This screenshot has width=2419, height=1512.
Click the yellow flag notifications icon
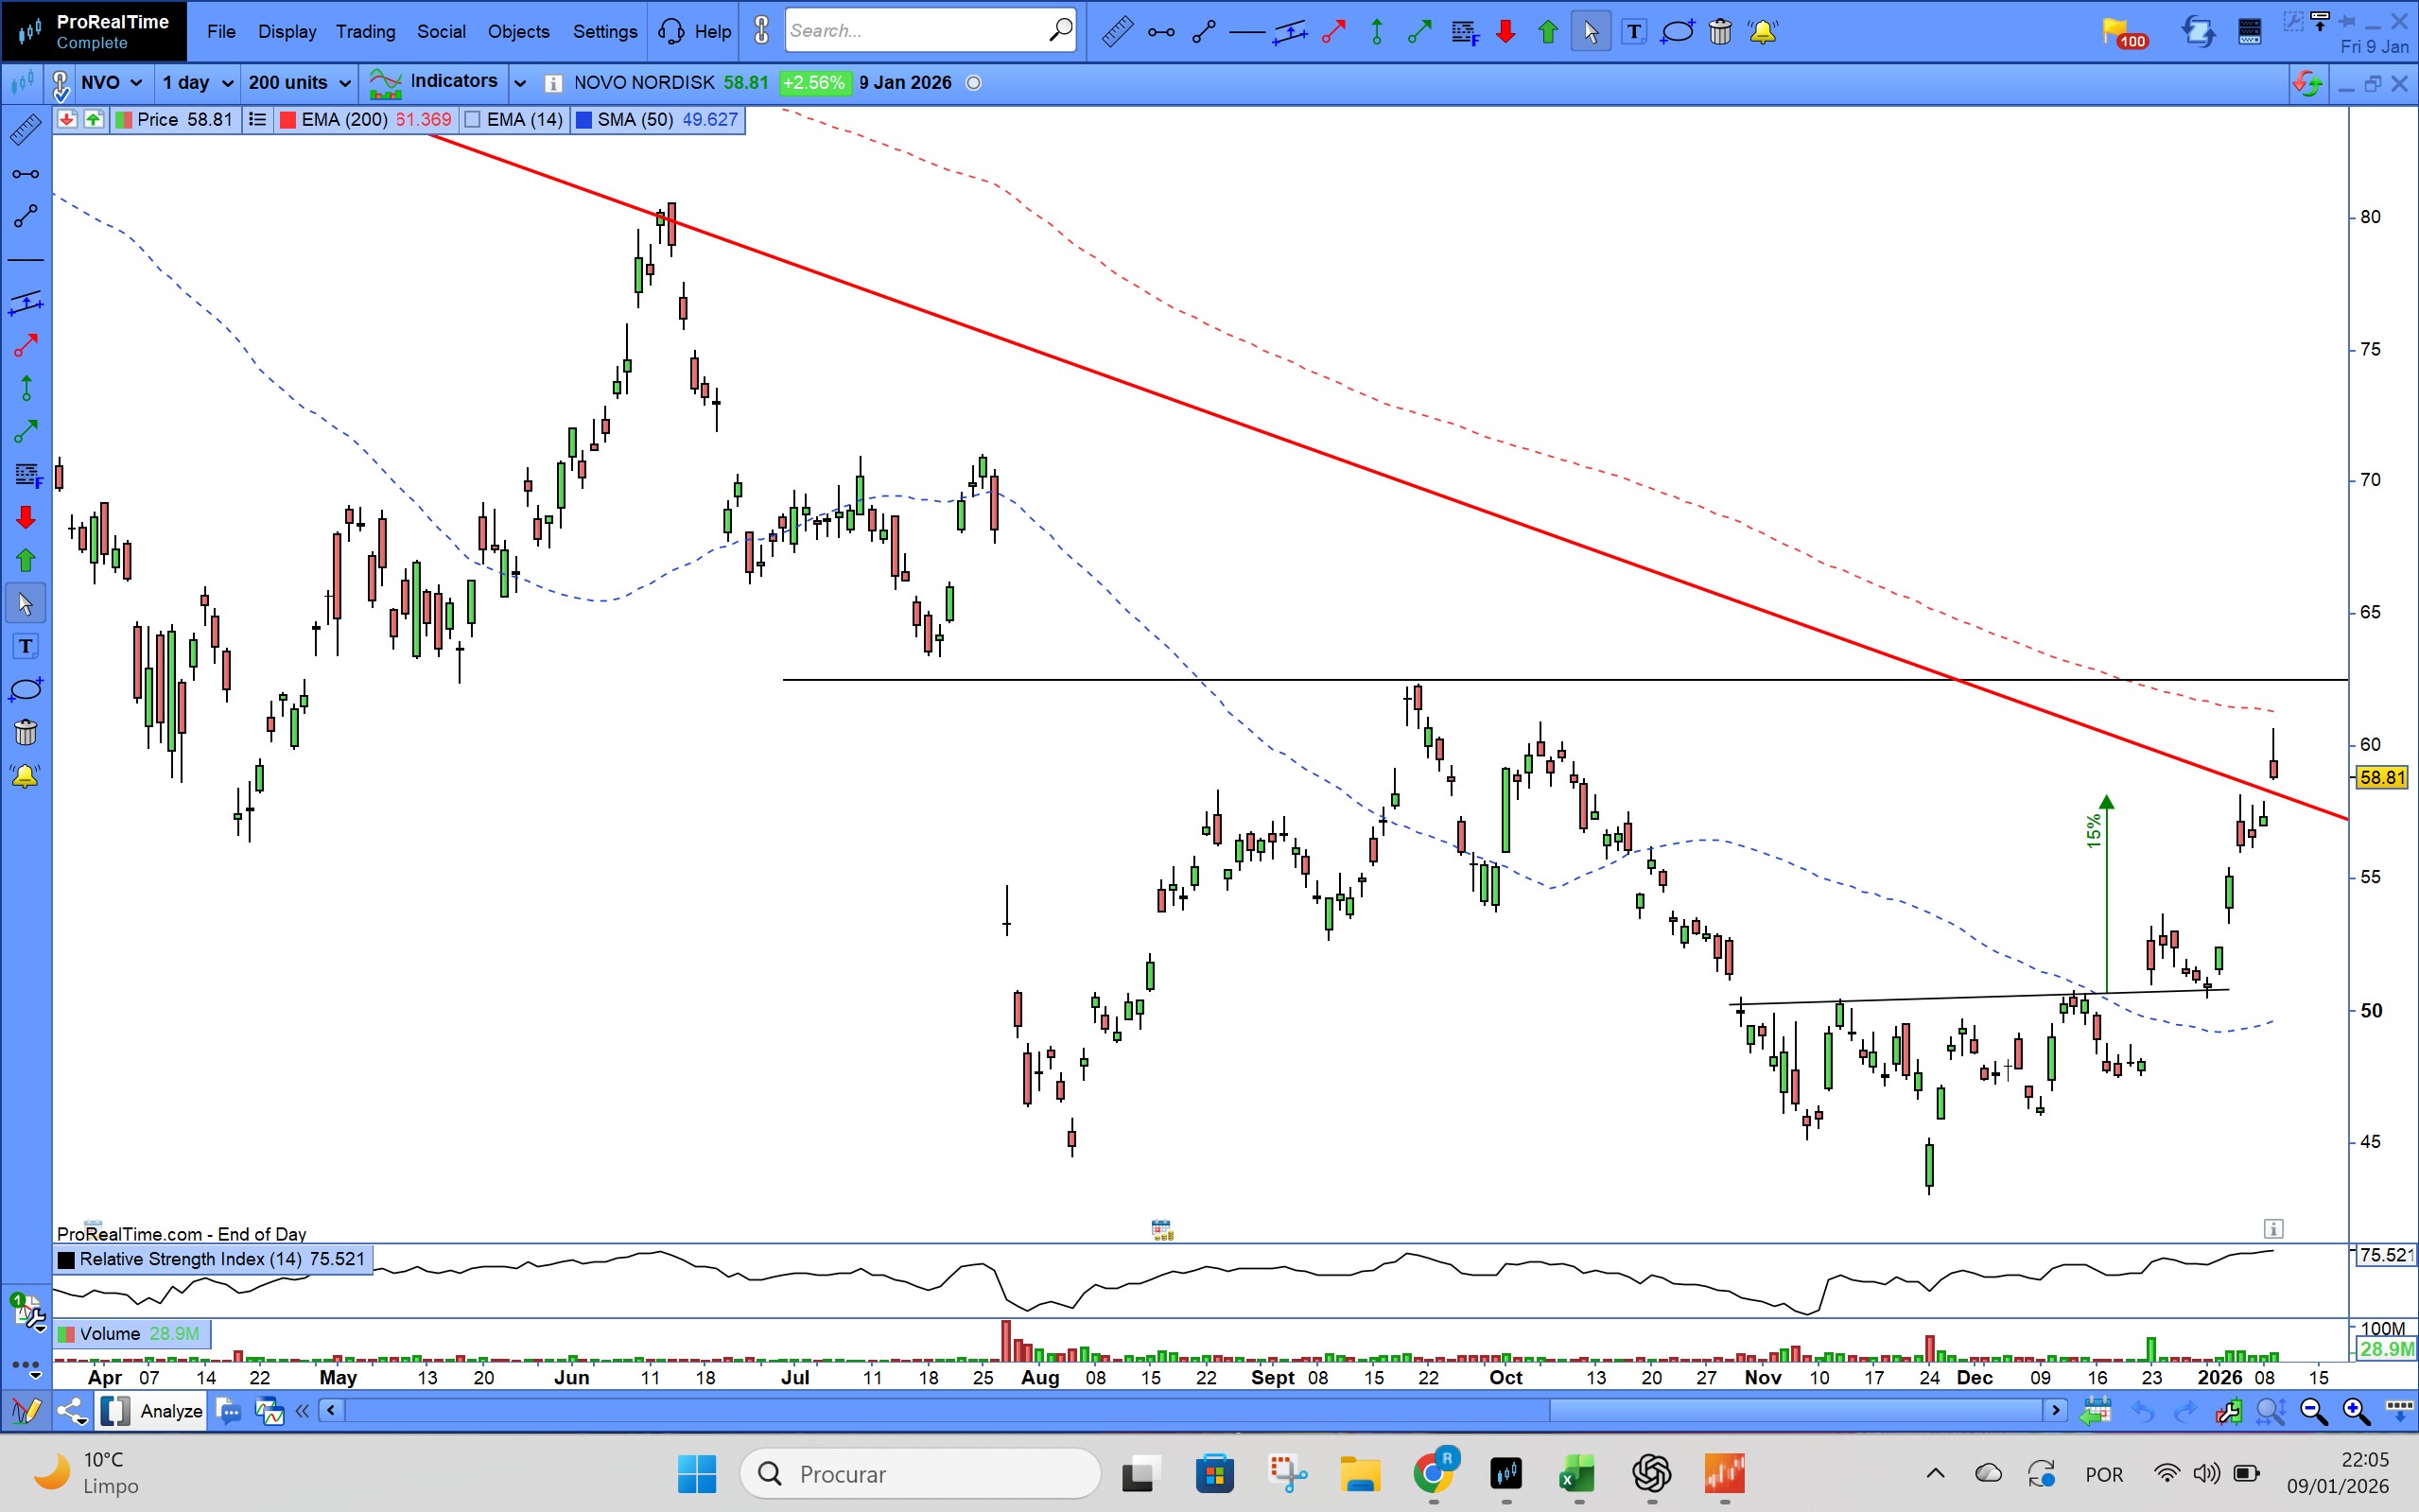(2115, 32)
